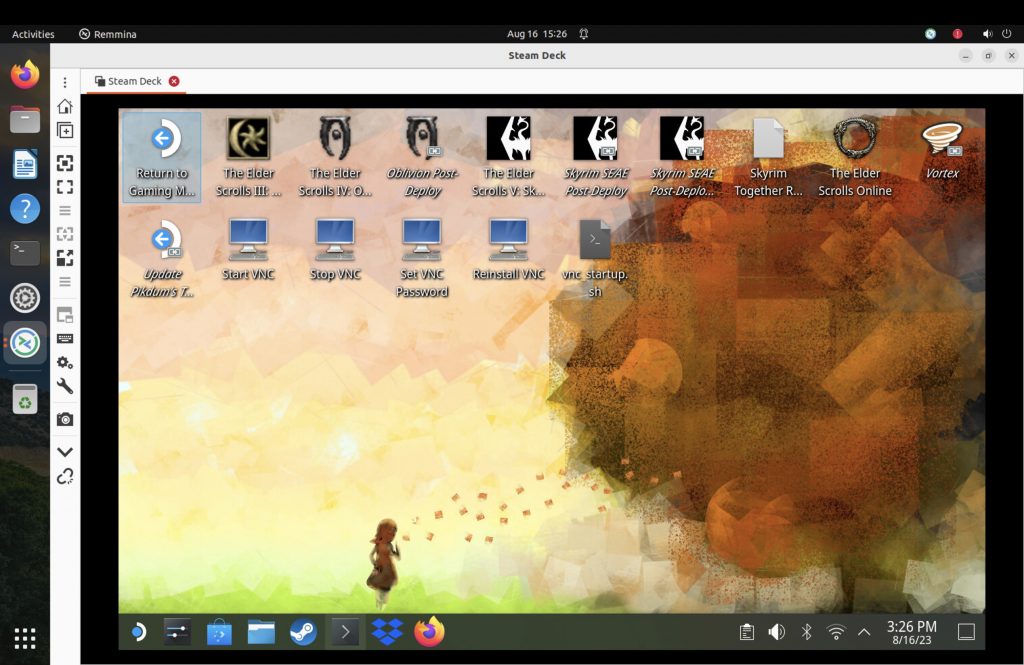Screen dimensions: 1024x665
Task: Switch to the Steam Deck connection tab
Action: pos(134,81)
